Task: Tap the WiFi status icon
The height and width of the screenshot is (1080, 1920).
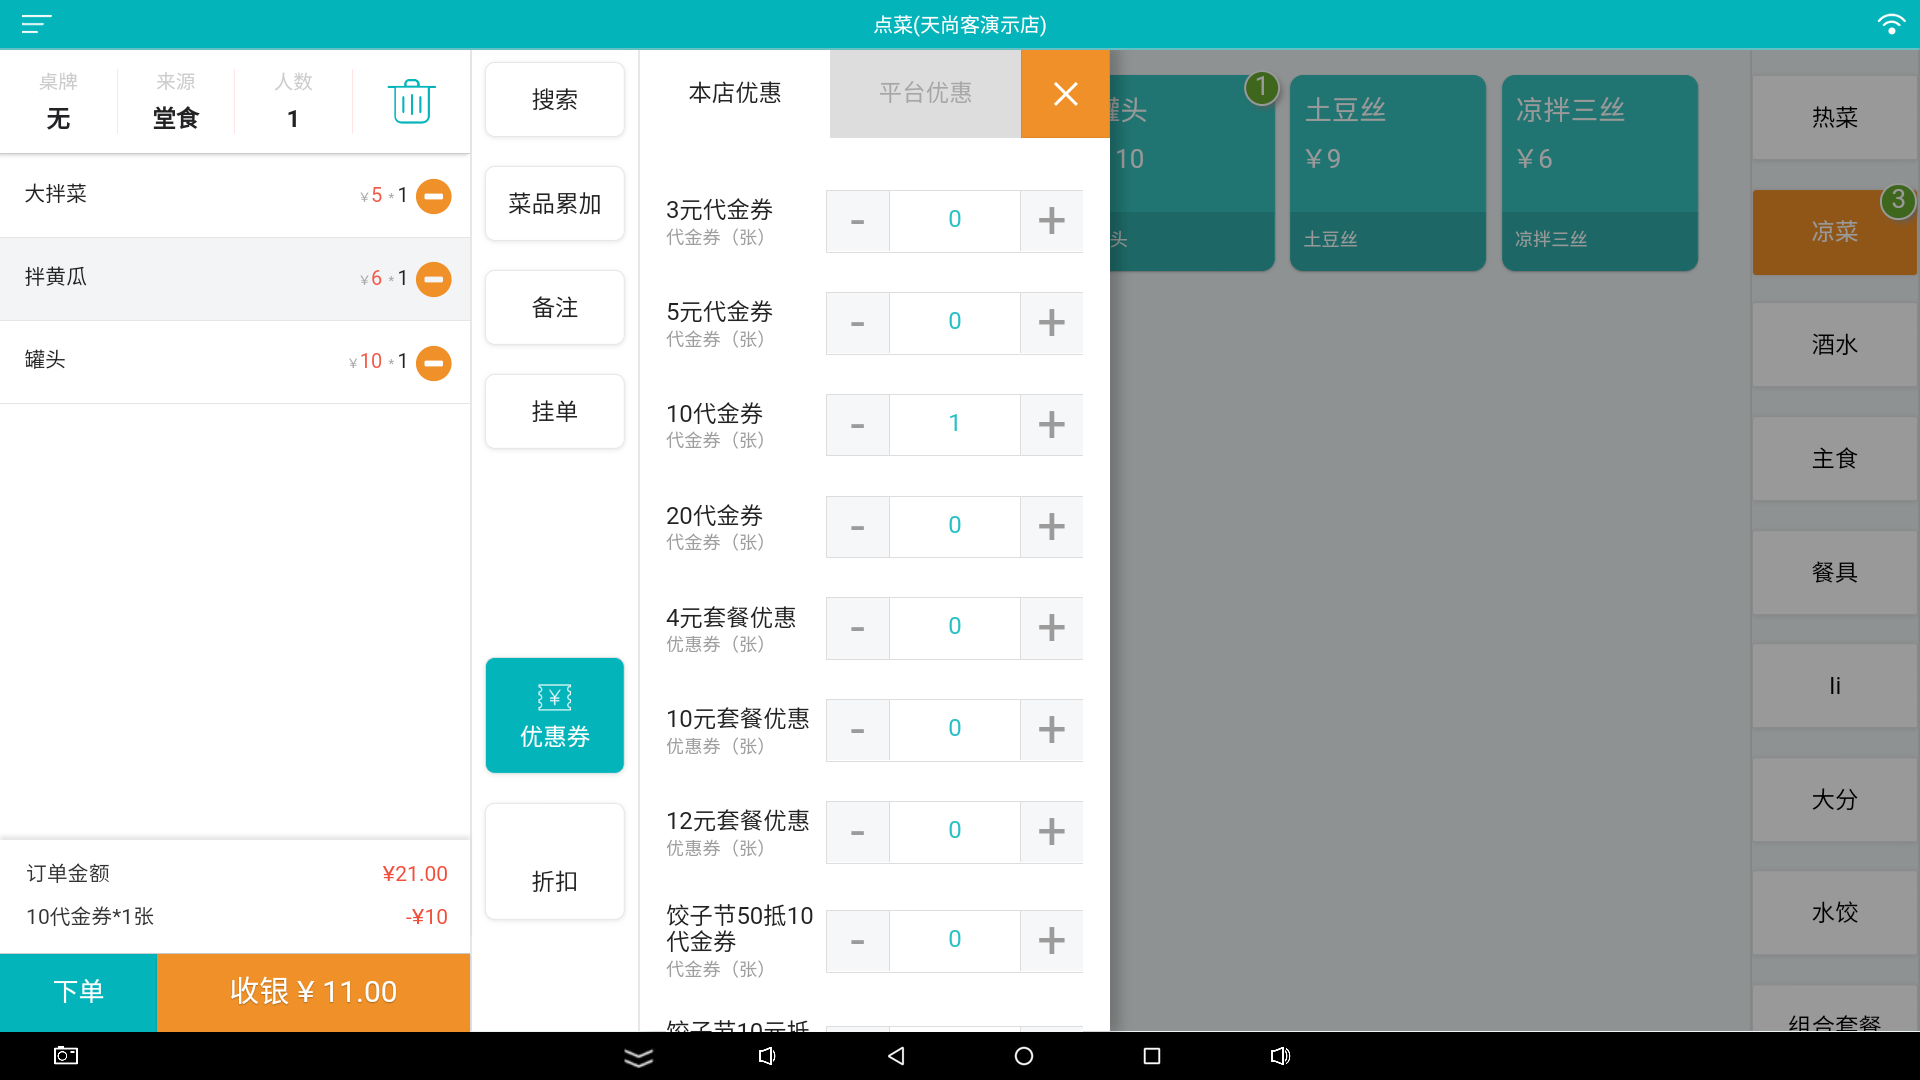Action: [x=1890, y=24]
